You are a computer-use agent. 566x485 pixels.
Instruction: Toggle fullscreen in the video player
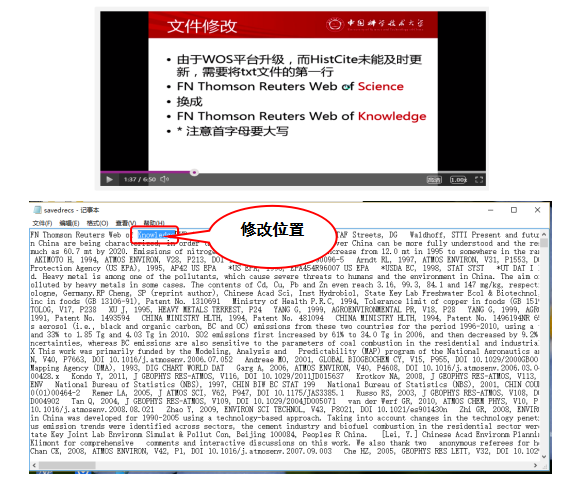click(479, 180)
